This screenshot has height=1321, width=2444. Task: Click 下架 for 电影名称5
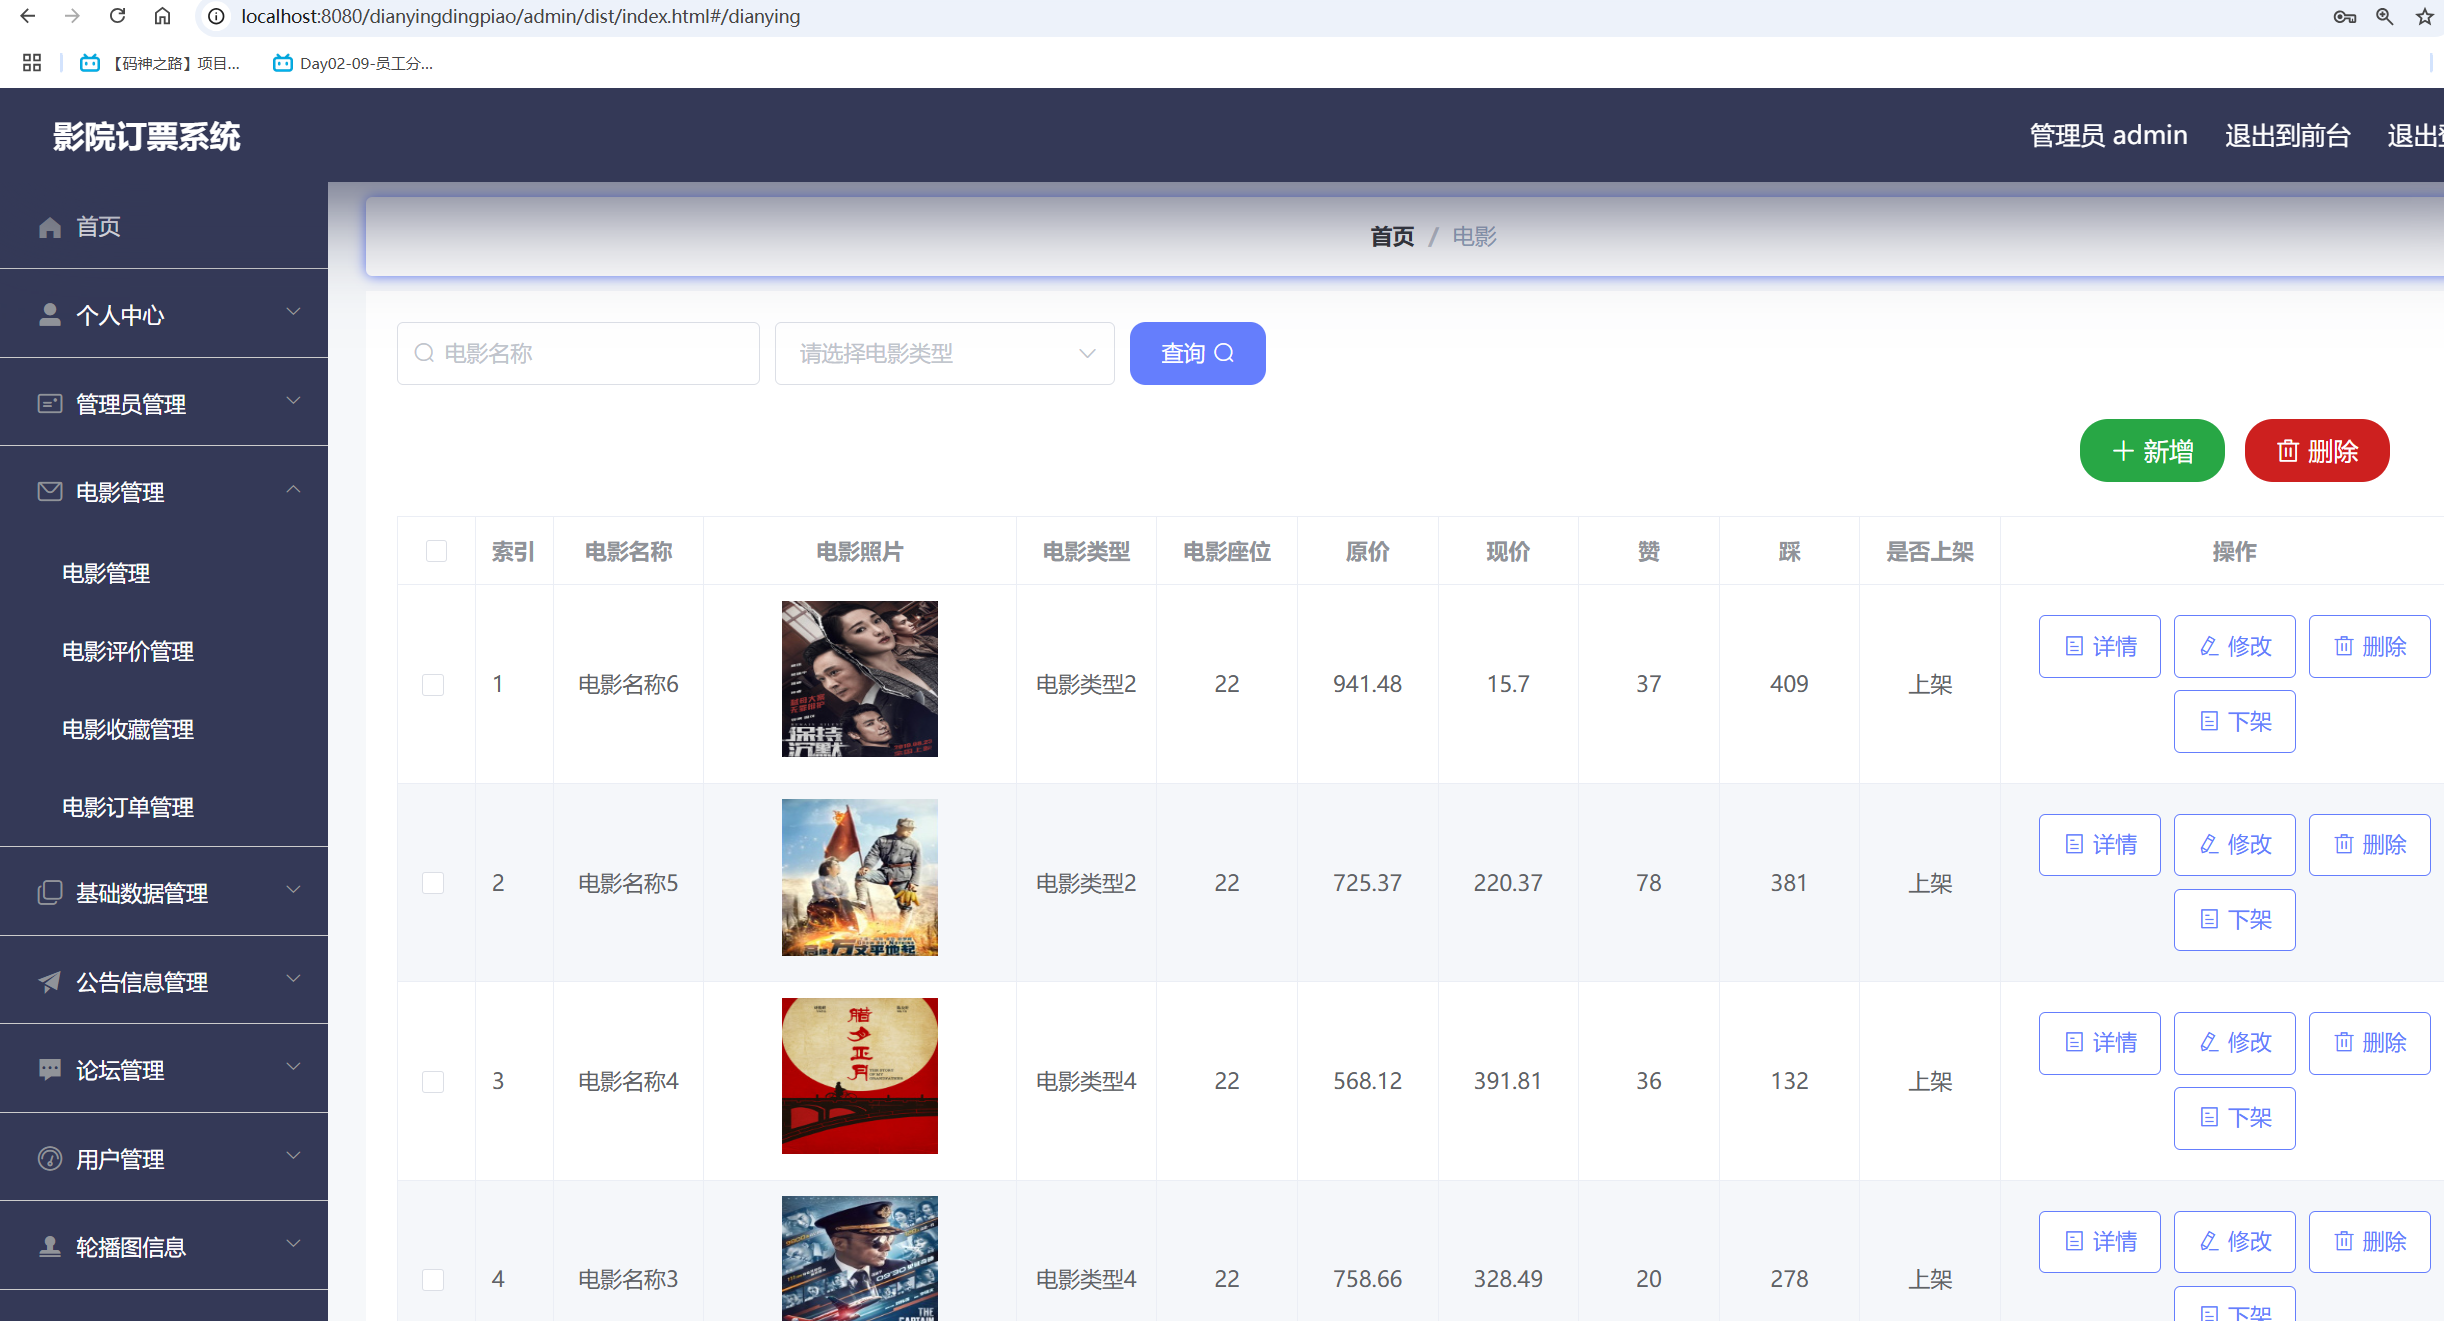coord(2235,920)
